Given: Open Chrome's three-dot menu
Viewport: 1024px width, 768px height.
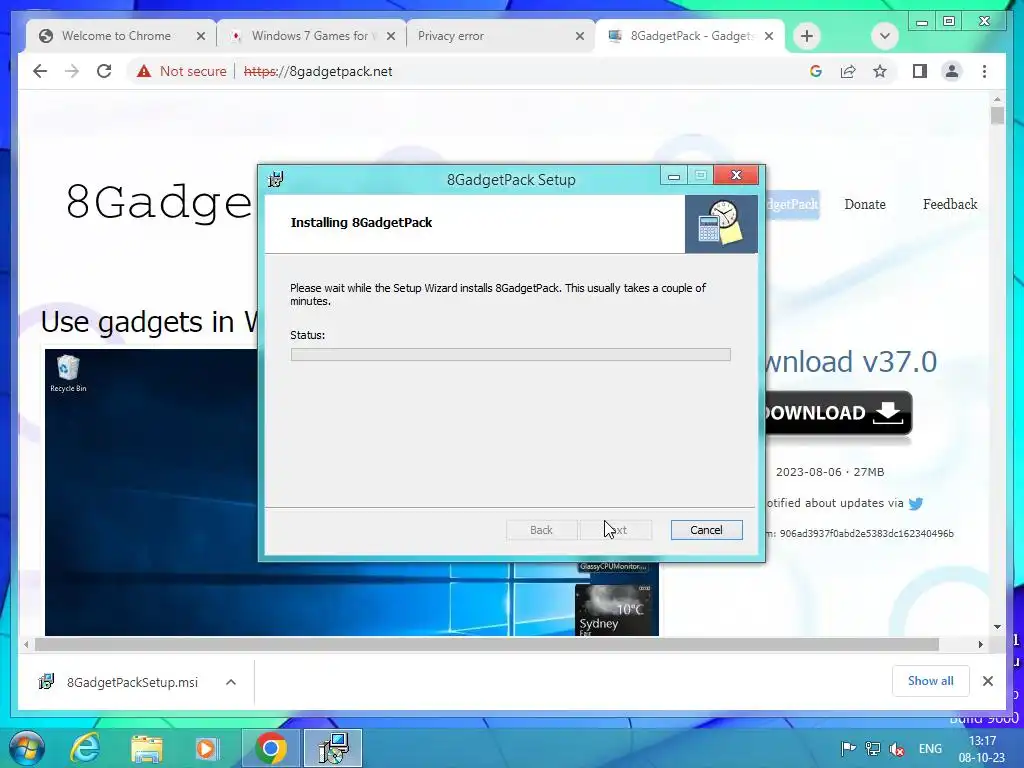Looking at the screenshot, I should (984, 71).
